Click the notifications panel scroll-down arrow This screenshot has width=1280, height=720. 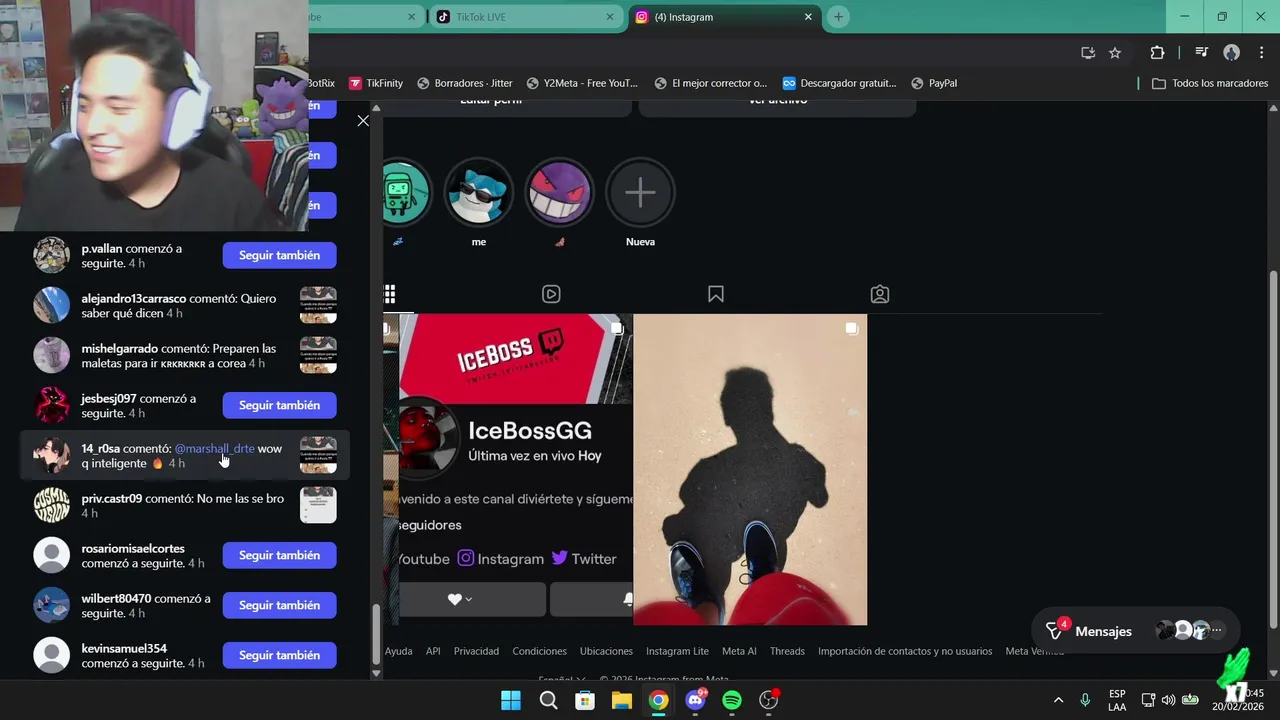click(x=376, y=673)
